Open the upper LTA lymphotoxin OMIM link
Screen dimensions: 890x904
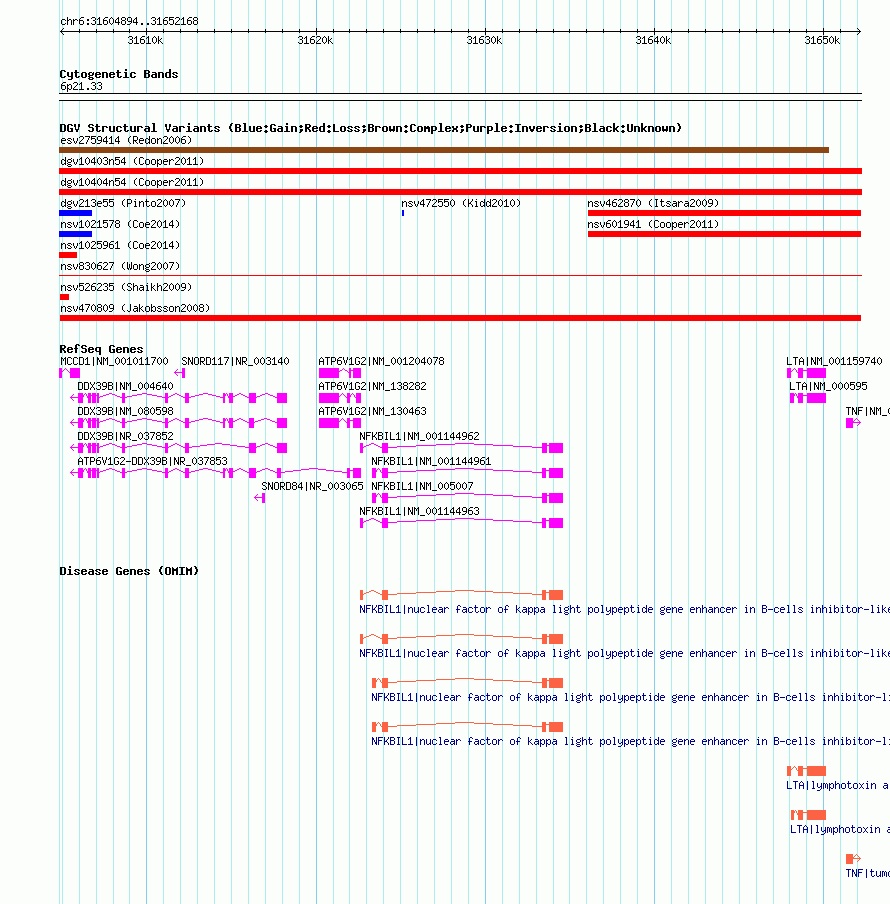coord(838,785)
